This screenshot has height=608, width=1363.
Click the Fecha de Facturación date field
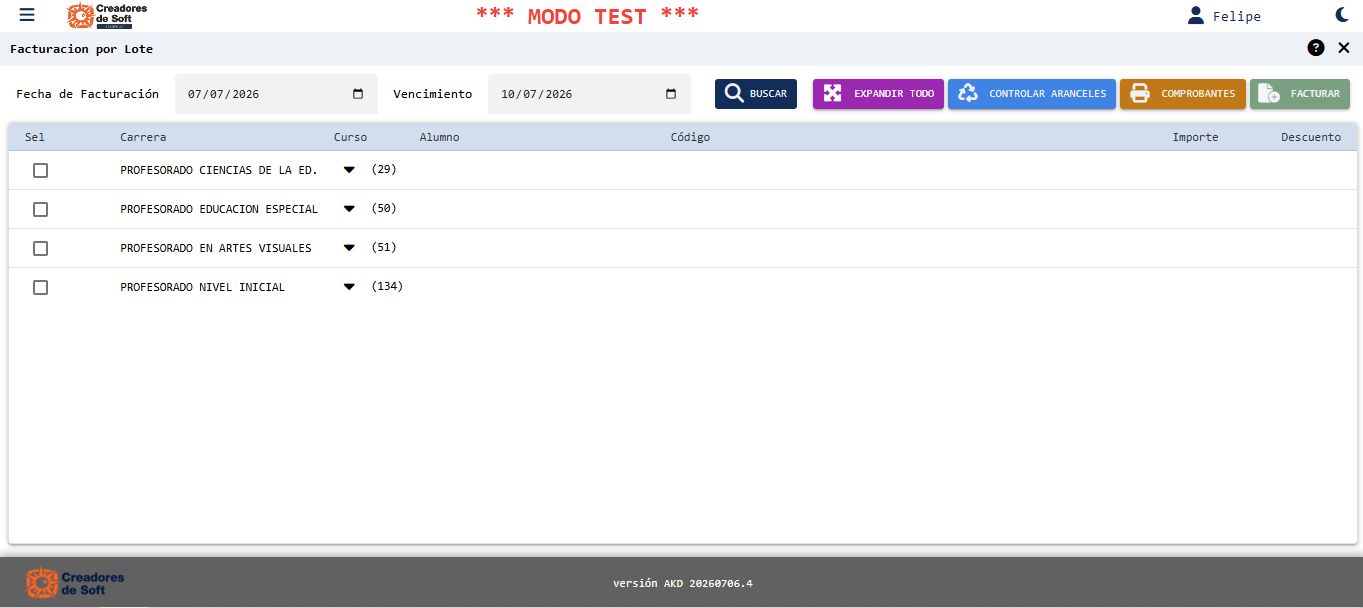pyautogui.click(x=276, y=94)
